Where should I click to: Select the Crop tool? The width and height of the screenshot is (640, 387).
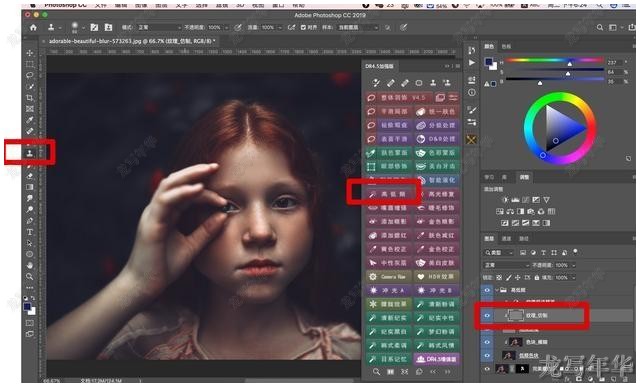pos(30,98)
